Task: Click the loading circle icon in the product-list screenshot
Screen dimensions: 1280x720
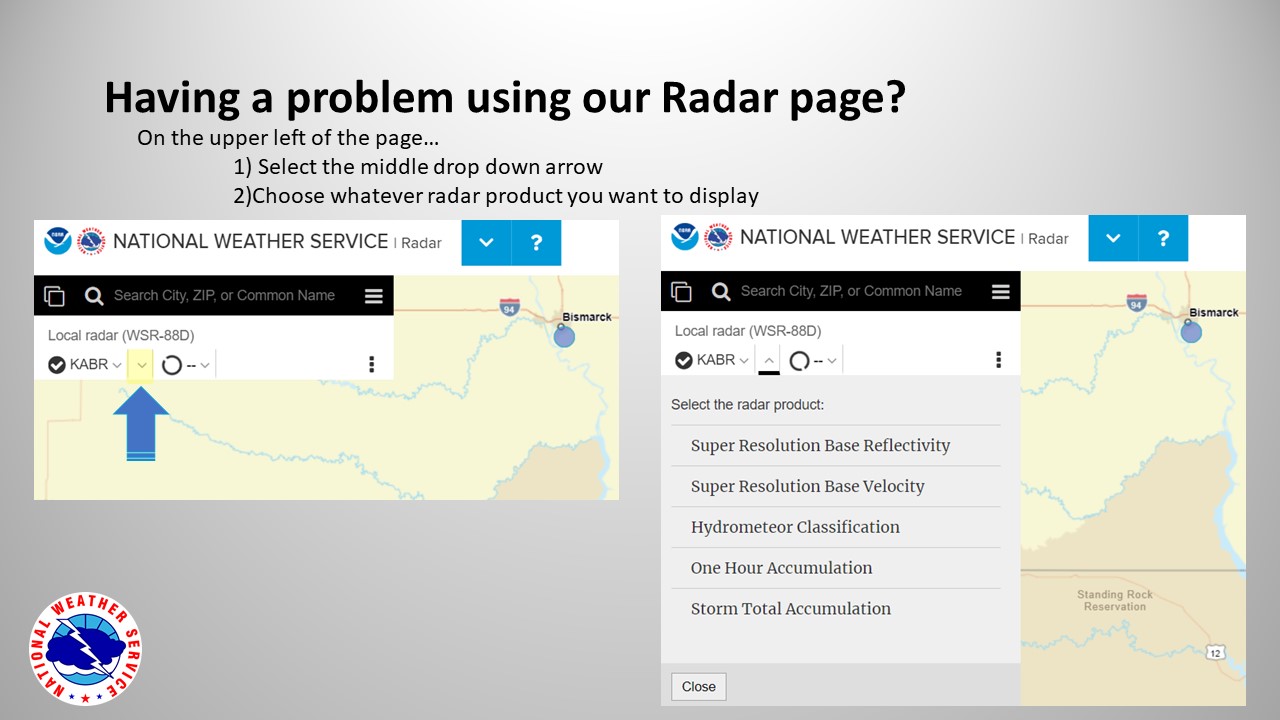Action: [799, 361]
